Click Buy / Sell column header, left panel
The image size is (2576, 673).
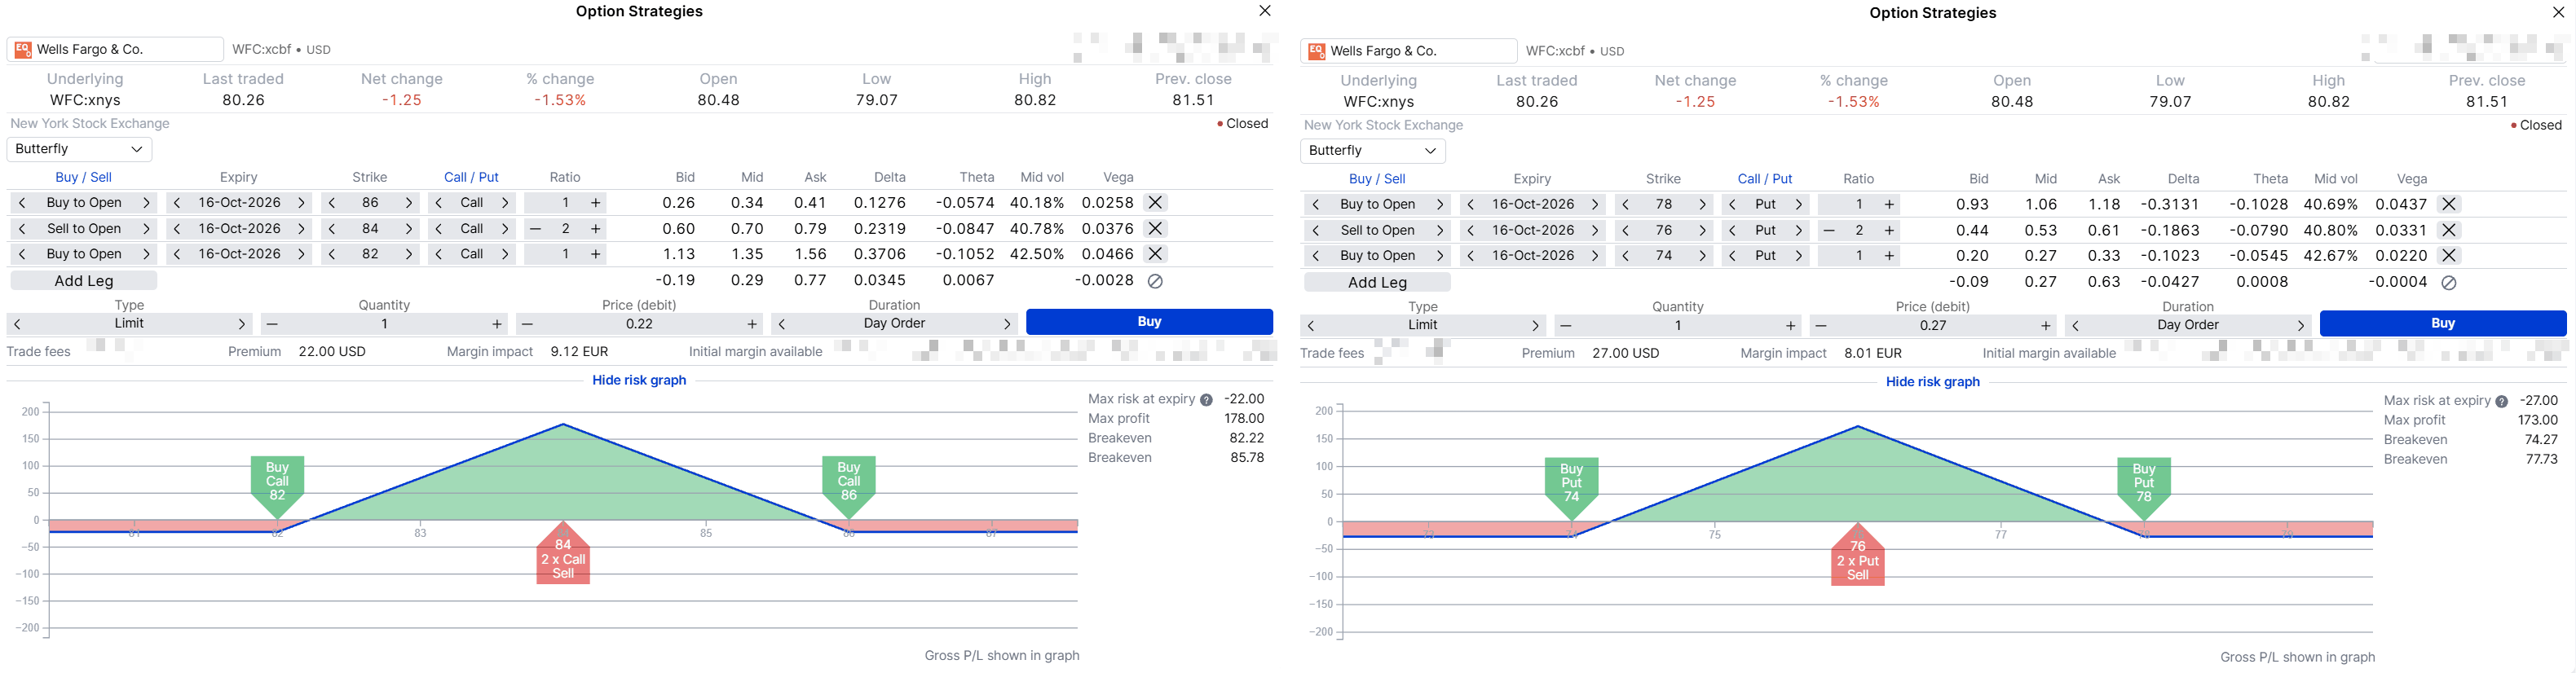[x=83, y=177]
